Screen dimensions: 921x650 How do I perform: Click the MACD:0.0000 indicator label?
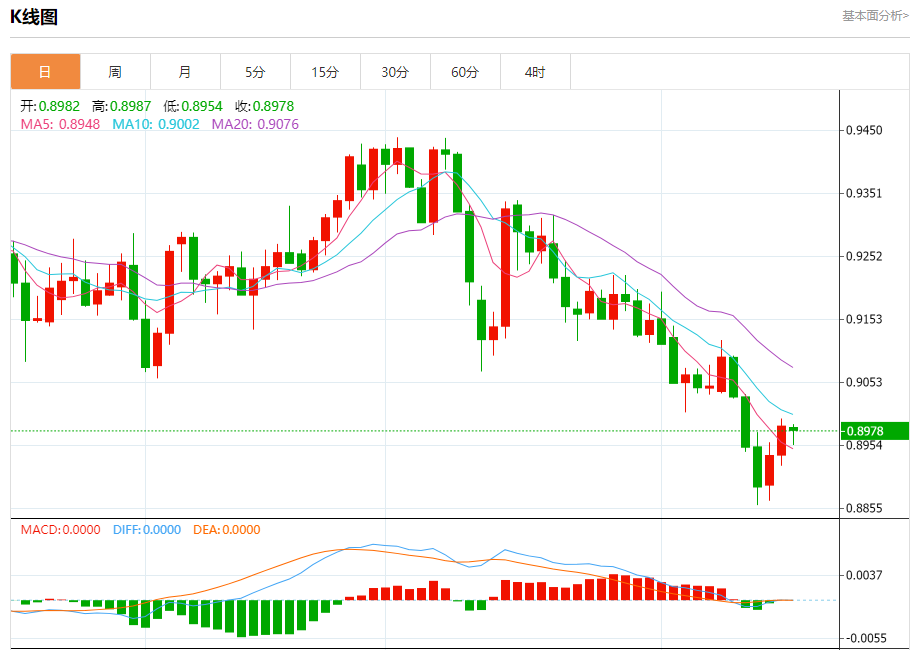[60, 530]
